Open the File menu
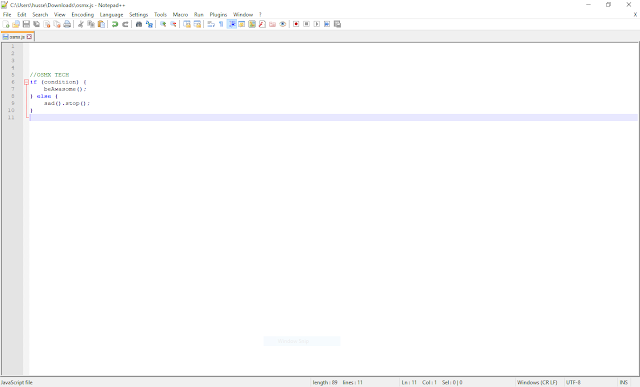640x387 pixels. pyautogui.click(x=7, y=15)
